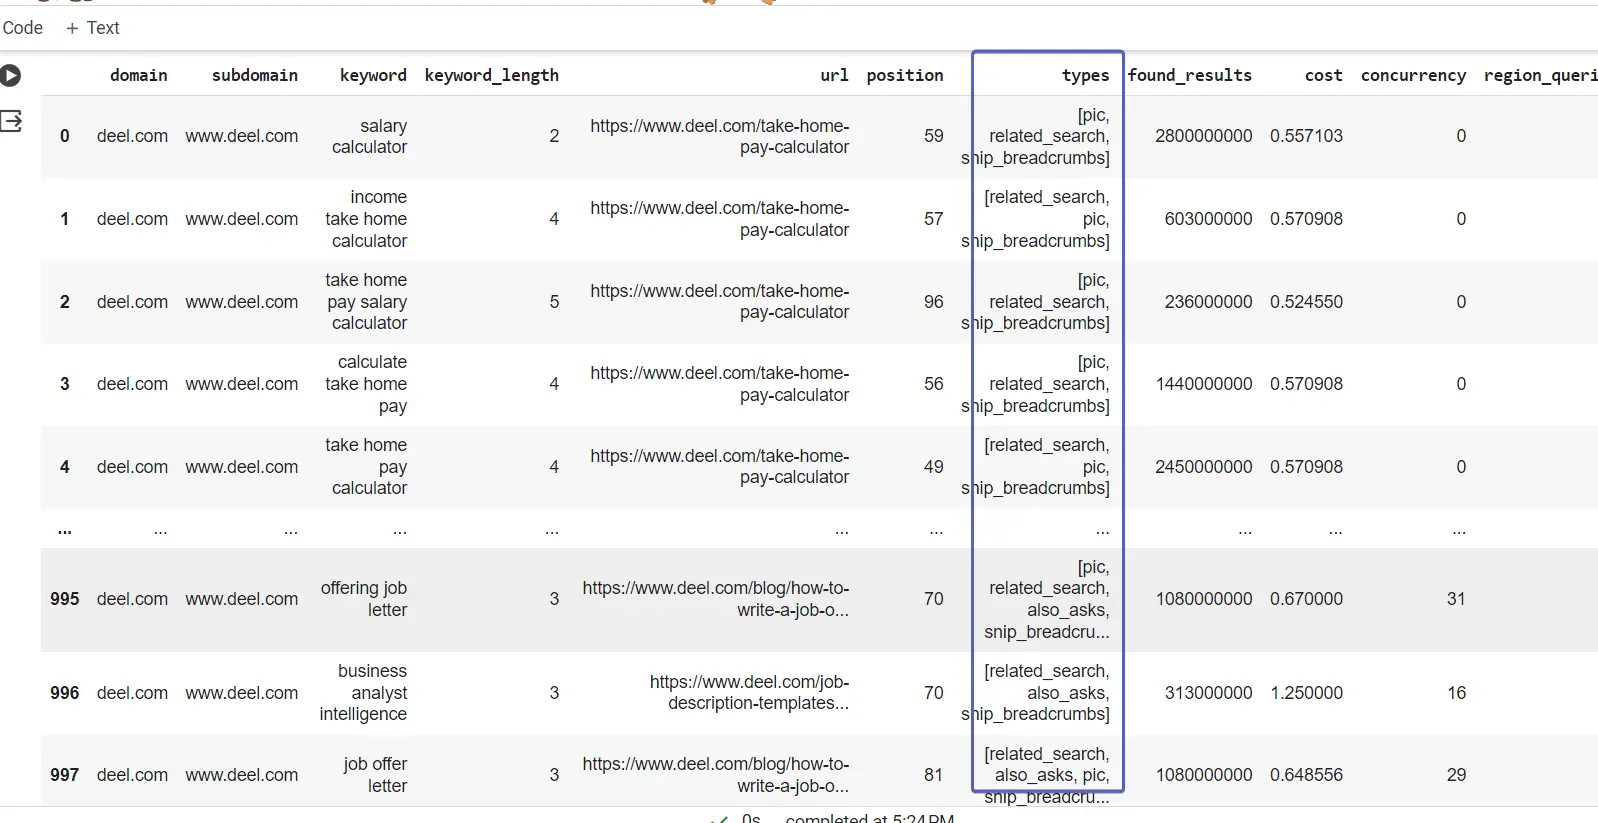Click the cost column header
This screenshot has height=823, width=1598.
(x=1324, y=75)
